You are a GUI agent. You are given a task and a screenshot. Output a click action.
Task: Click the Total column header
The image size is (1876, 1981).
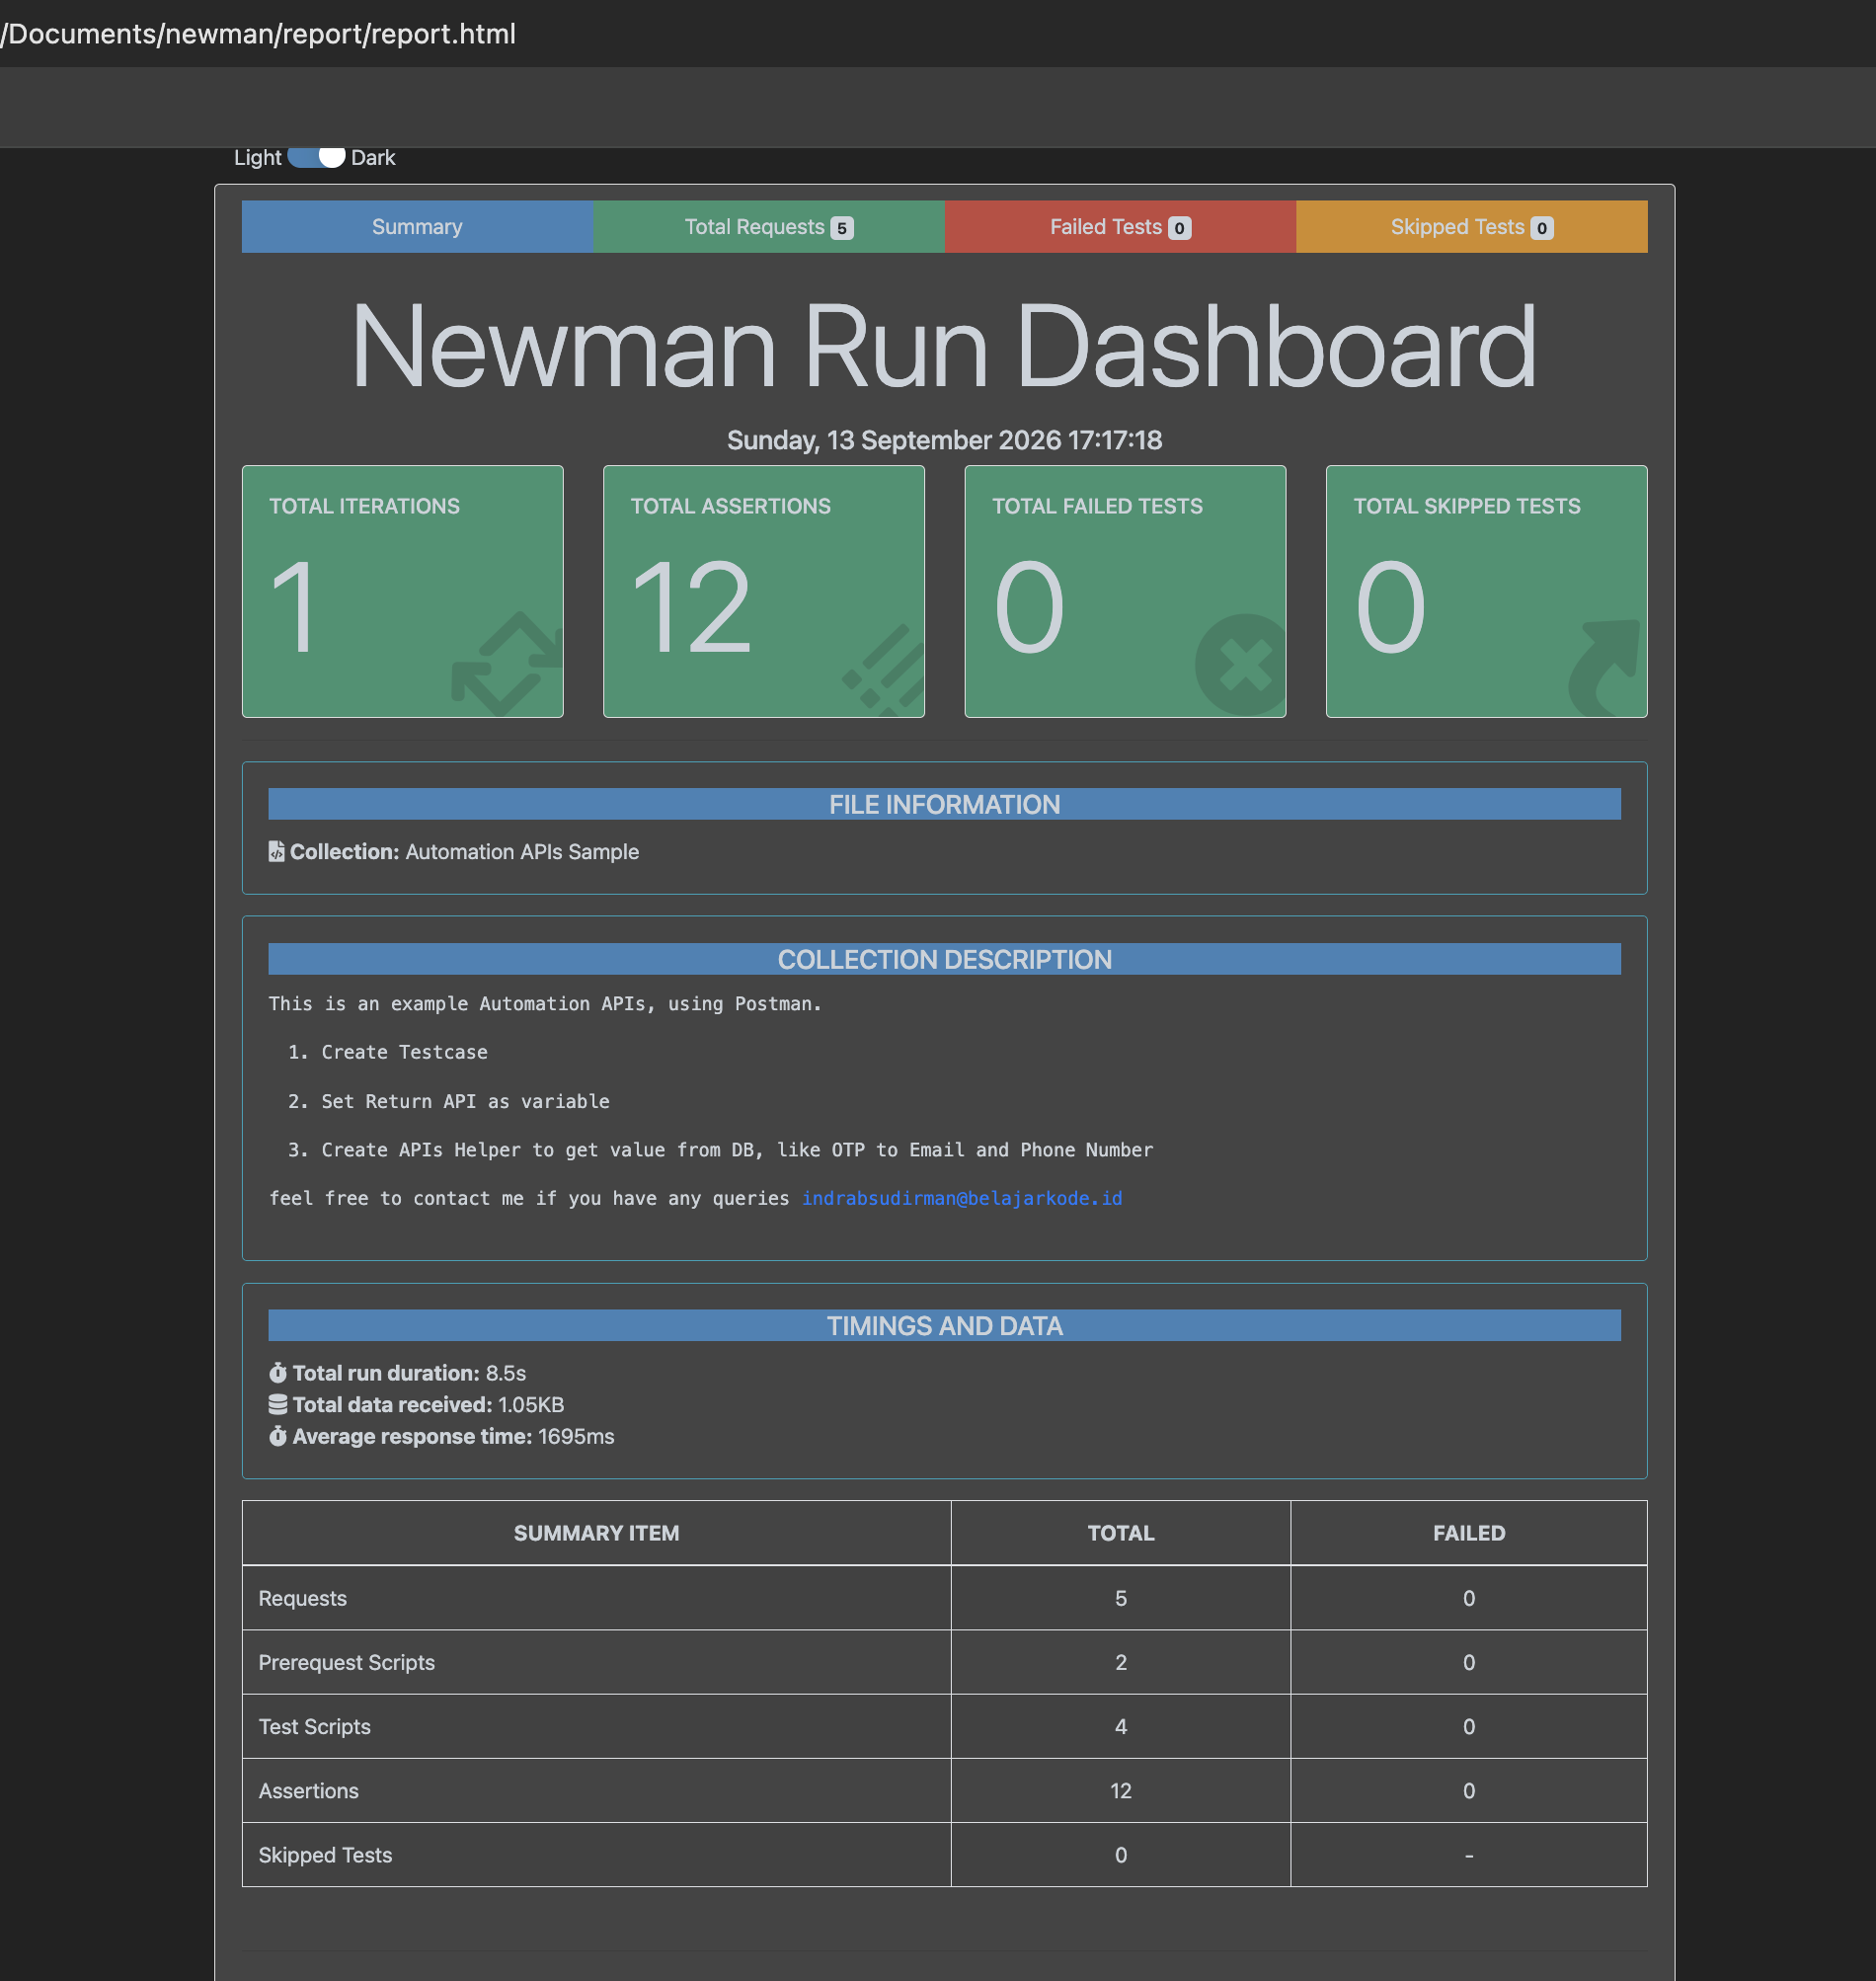coord(1121,1533)
